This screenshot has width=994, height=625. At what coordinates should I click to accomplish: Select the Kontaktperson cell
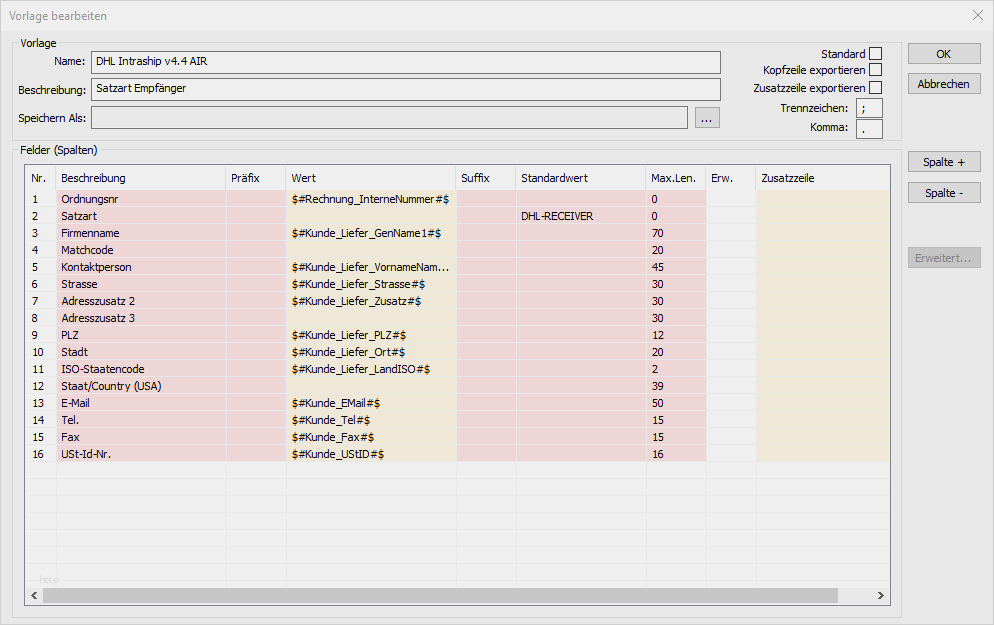(x=141, y=267)
